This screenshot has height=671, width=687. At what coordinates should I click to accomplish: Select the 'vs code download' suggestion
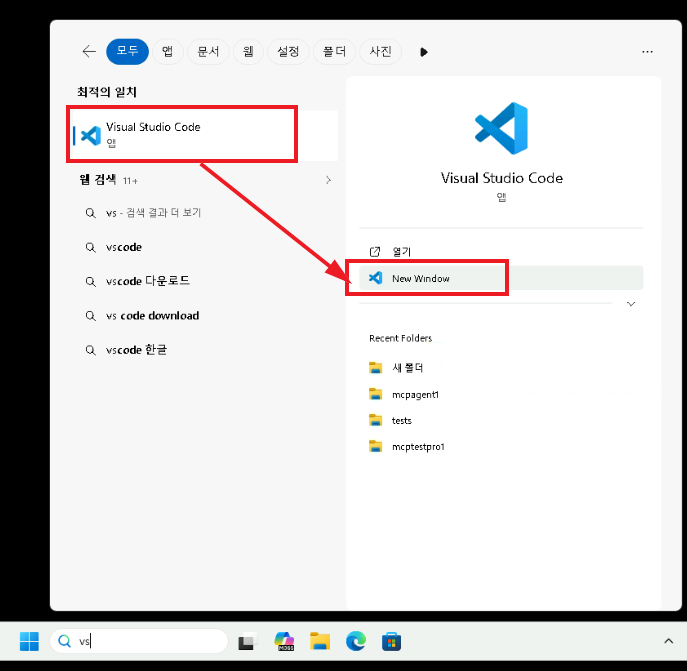(142, 316)
